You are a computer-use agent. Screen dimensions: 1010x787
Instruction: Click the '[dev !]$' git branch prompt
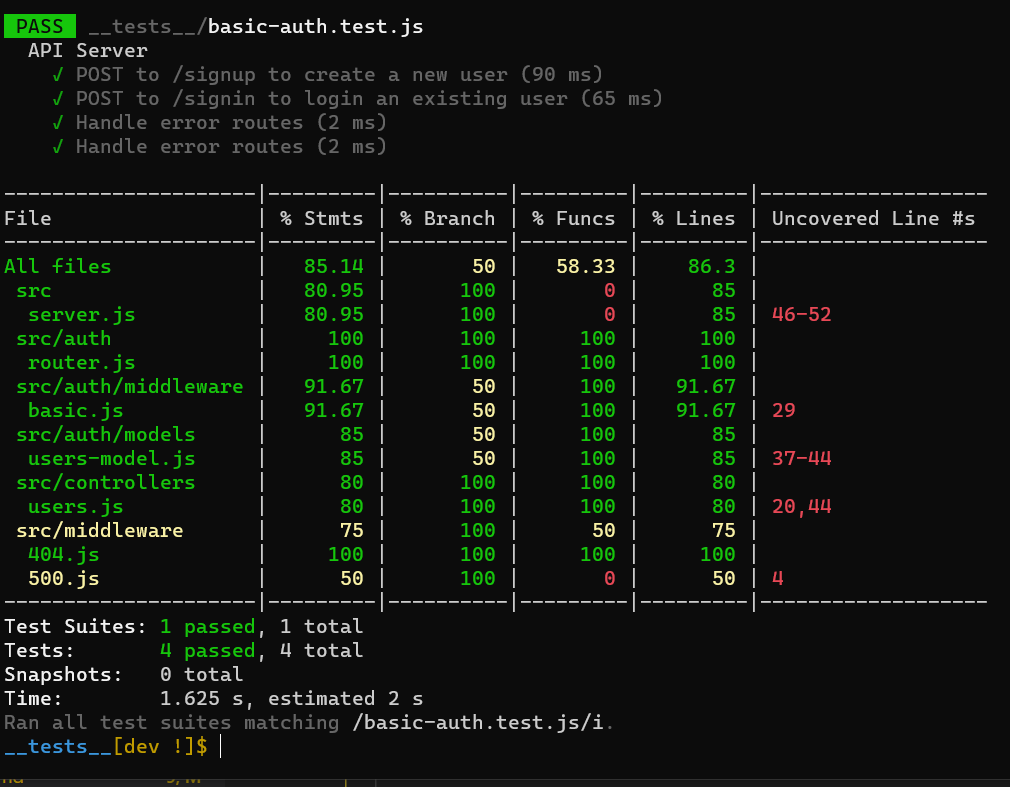160,746
